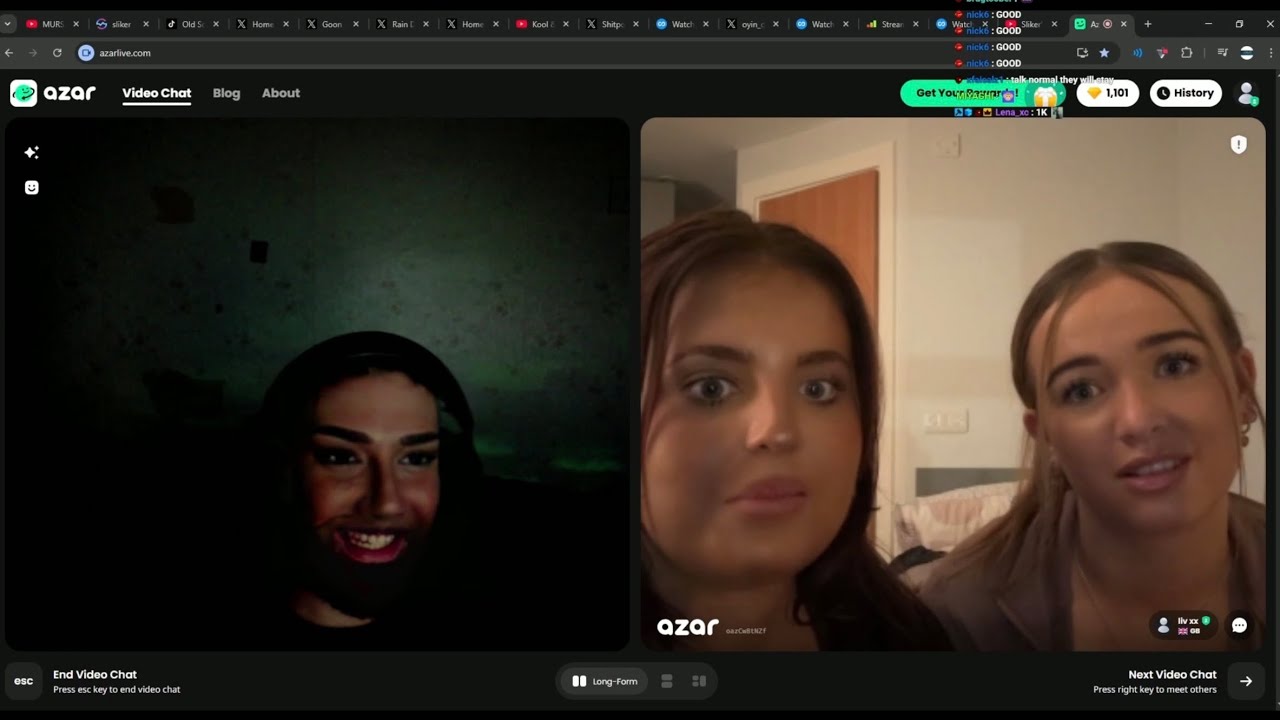This screenshot has width=1280, height=720.
Task: Open the History button
Action: point(1185,93)
